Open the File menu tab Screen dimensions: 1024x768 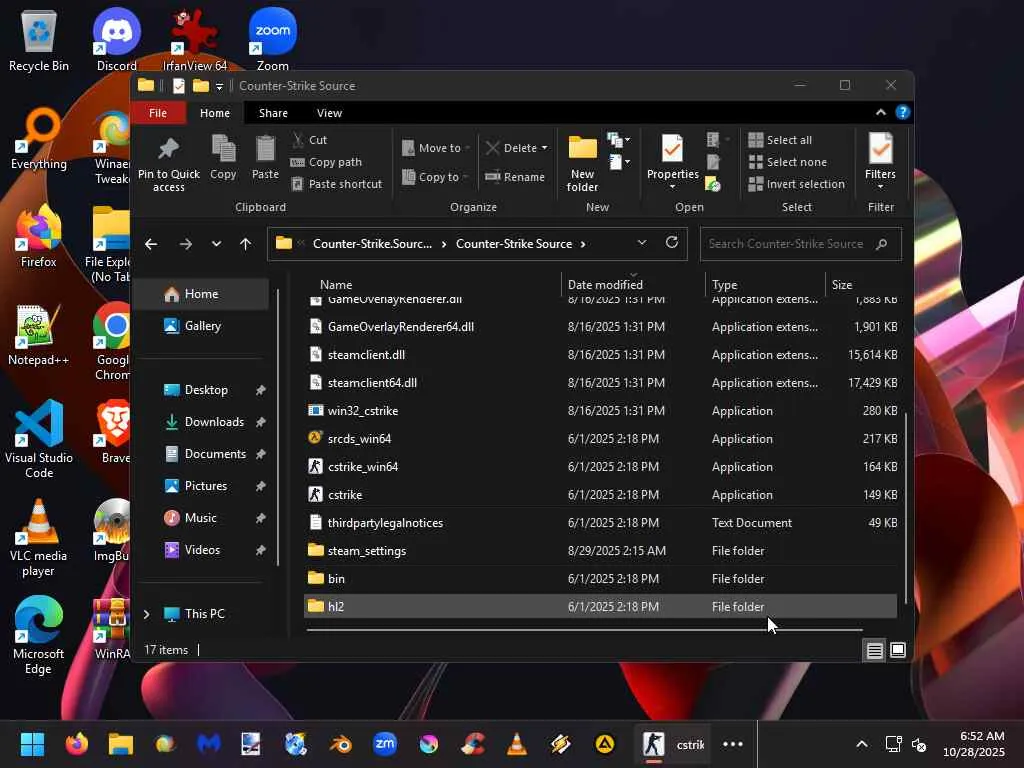point(158,113)
